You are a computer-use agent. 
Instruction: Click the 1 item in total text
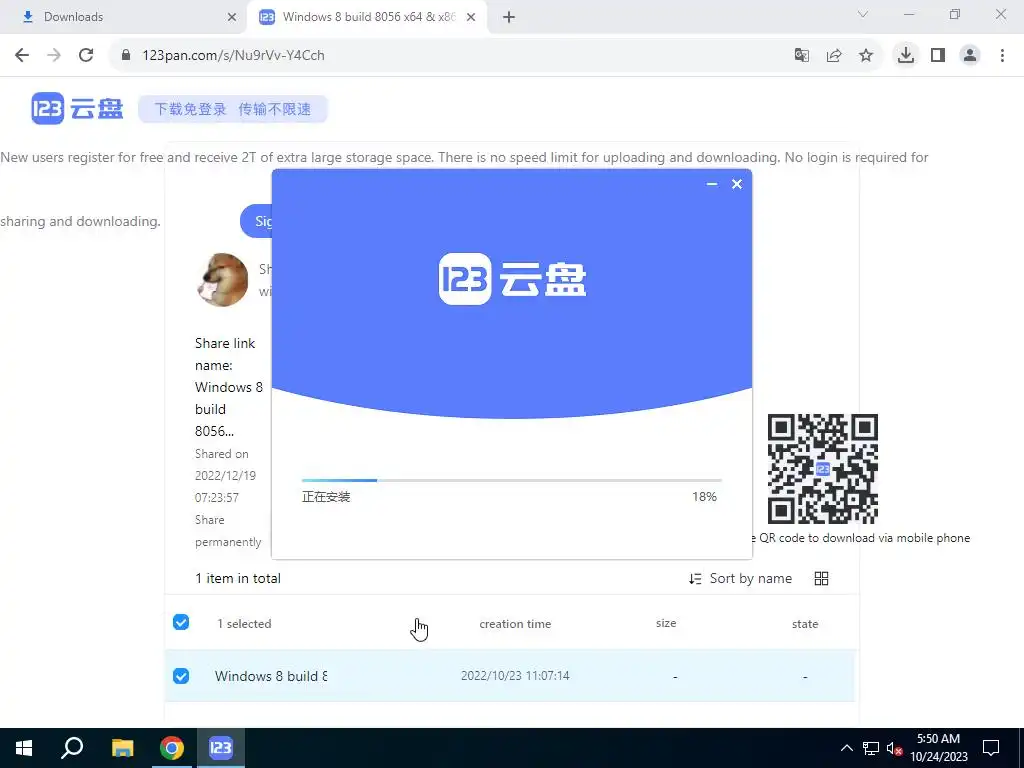pyautogui.click(x=238, y=578)
